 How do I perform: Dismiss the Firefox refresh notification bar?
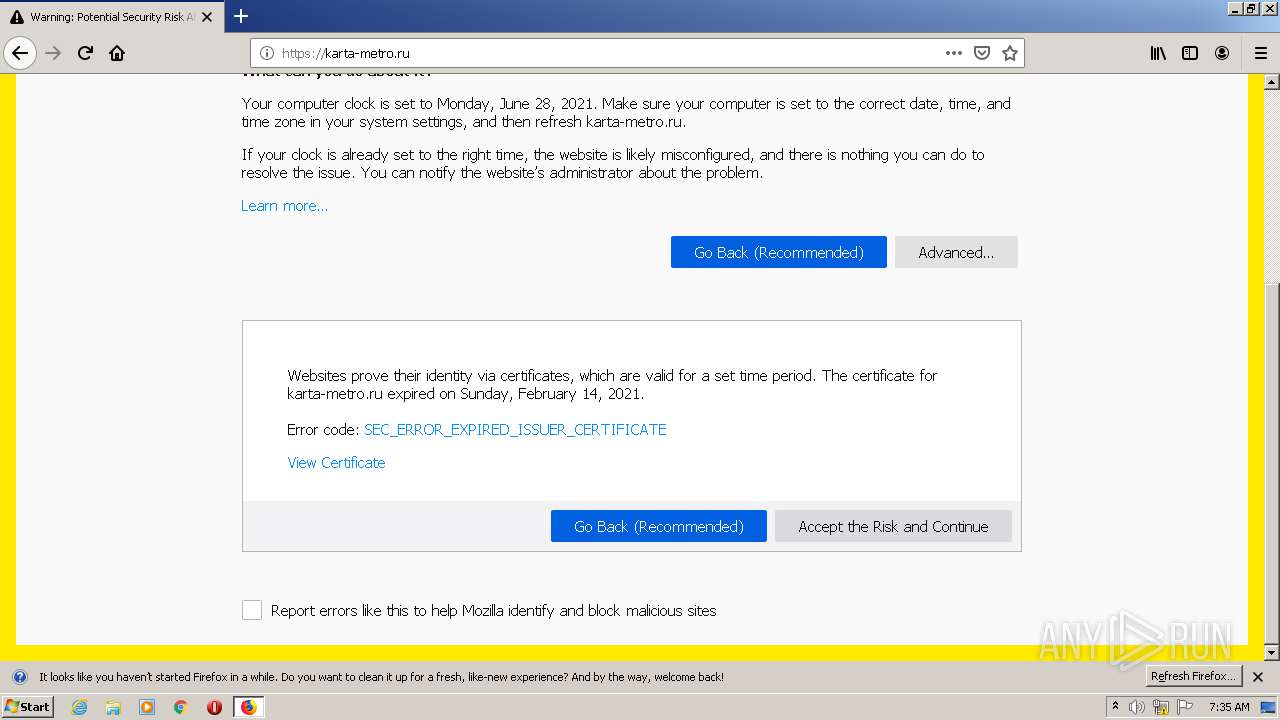click(1258, 677)
